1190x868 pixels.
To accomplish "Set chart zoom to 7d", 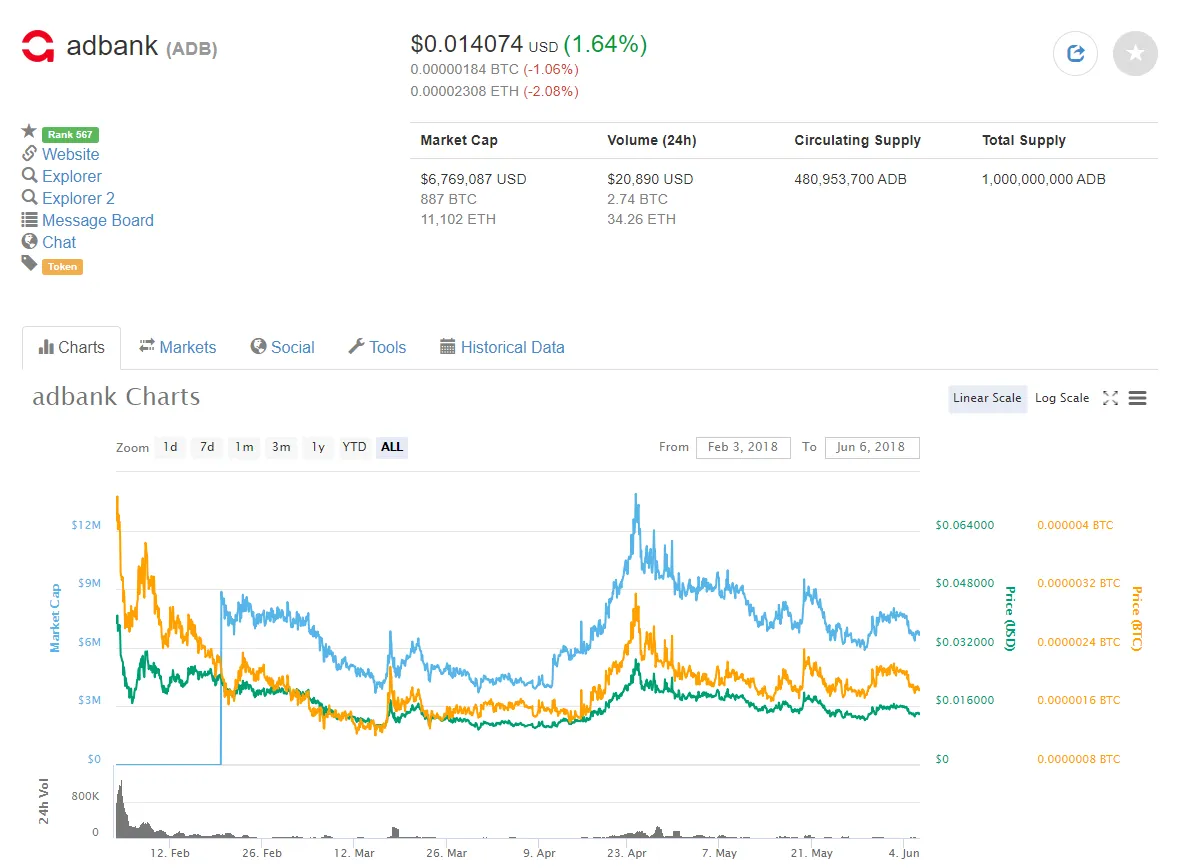I will [x=206, y=447].
